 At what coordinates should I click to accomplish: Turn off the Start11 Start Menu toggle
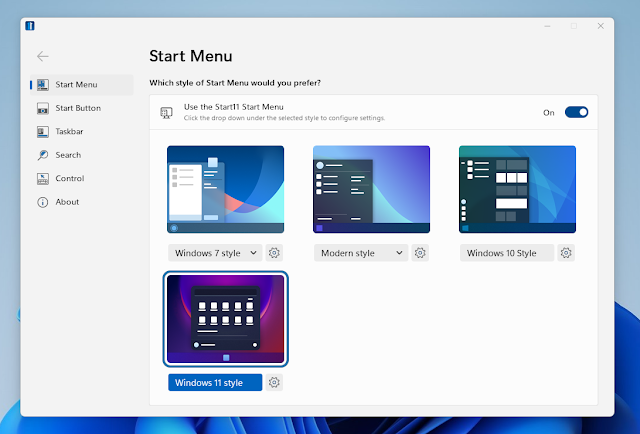(576, 112)
